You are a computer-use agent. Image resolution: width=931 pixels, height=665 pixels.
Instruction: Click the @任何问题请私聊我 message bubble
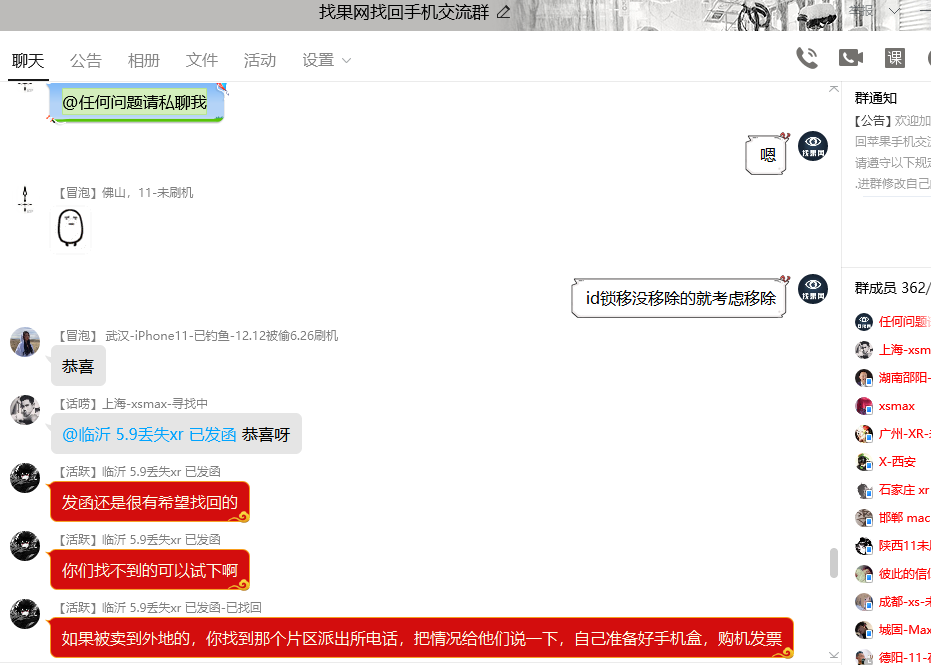point(136,103)
